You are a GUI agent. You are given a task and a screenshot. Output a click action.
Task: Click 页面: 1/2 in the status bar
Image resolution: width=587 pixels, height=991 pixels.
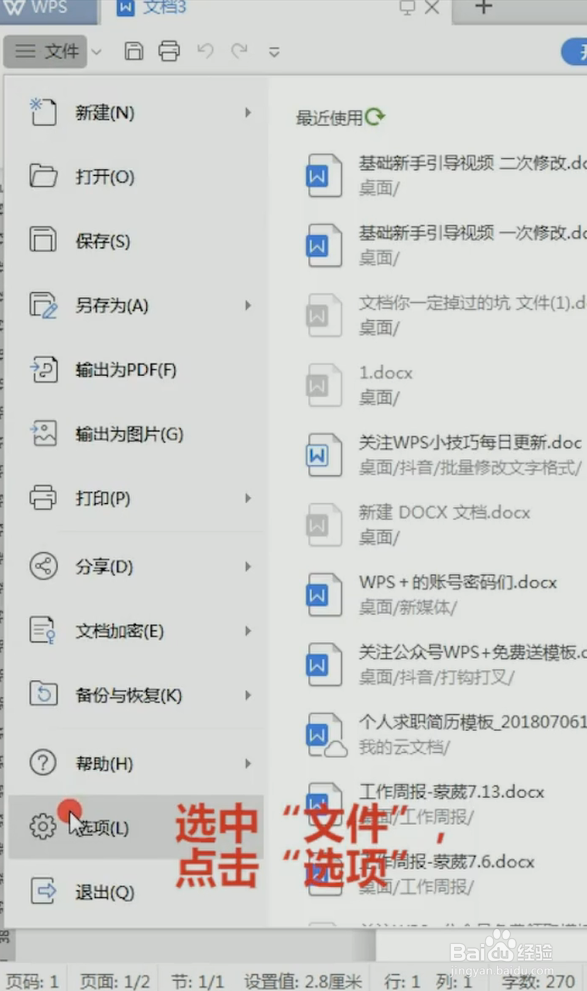coord(114,981)
